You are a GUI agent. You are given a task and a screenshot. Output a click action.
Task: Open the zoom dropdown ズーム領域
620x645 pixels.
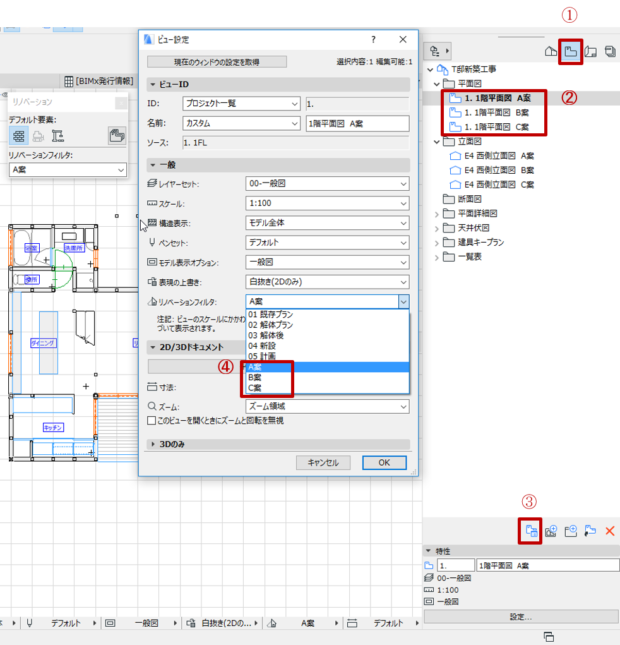click(x=327, y=406)
